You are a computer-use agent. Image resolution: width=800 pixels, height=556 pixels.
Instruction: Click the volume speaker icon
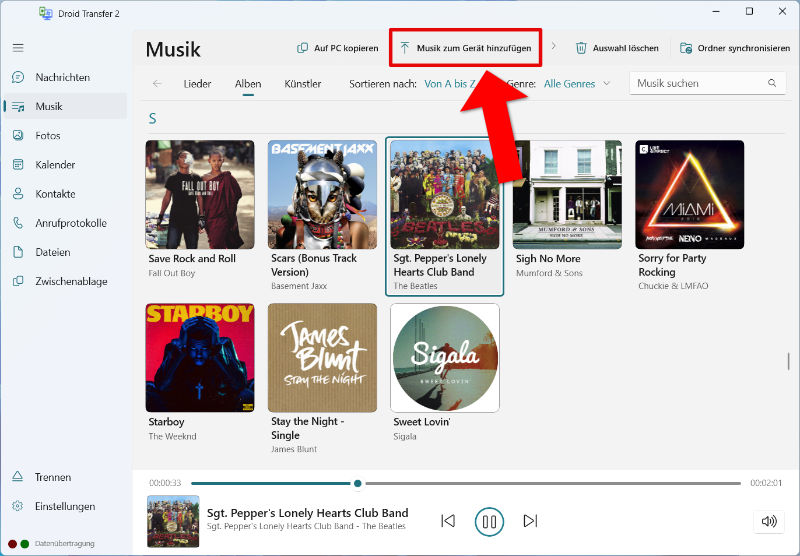(x=768, y=521)
